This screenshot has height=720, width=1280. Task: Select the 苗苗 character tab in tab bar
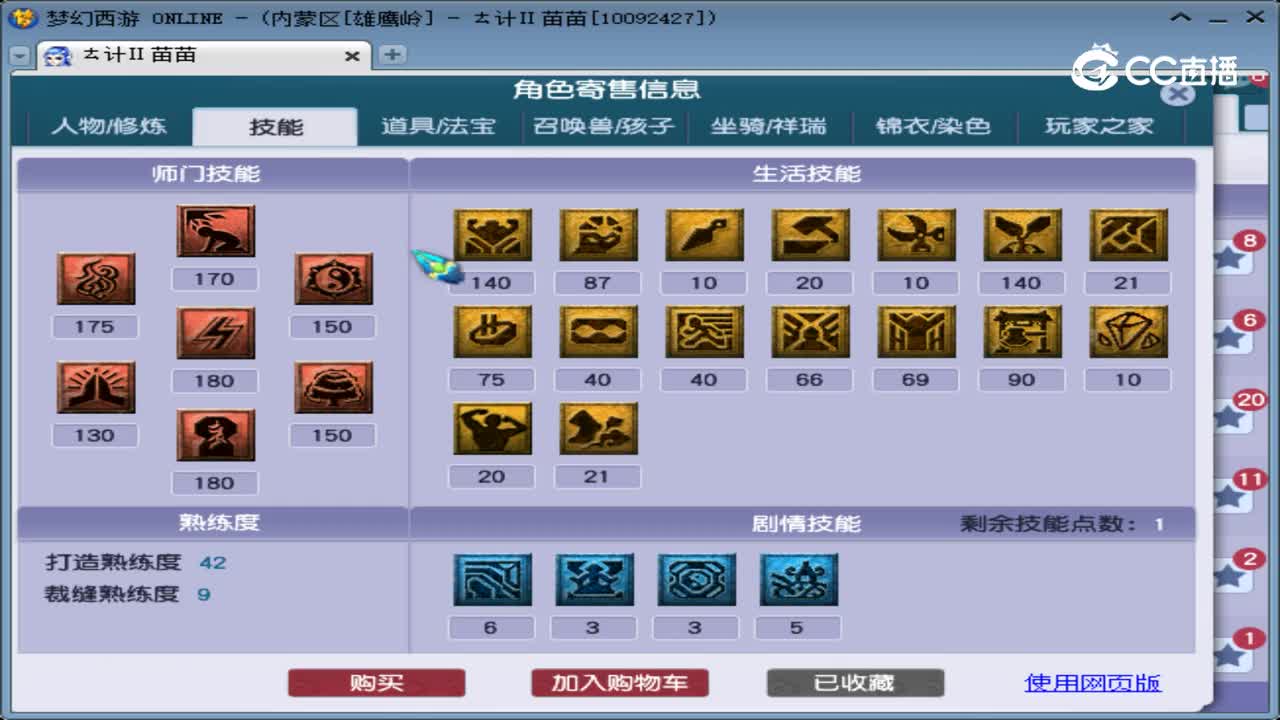coord(204,55)
